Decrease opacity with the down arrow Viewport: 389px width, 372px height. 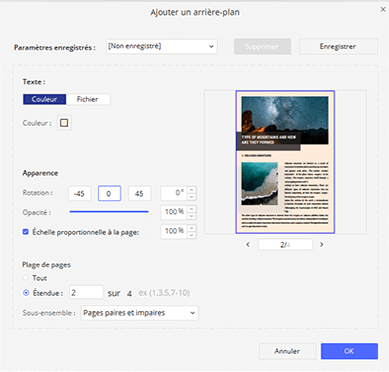192,216
